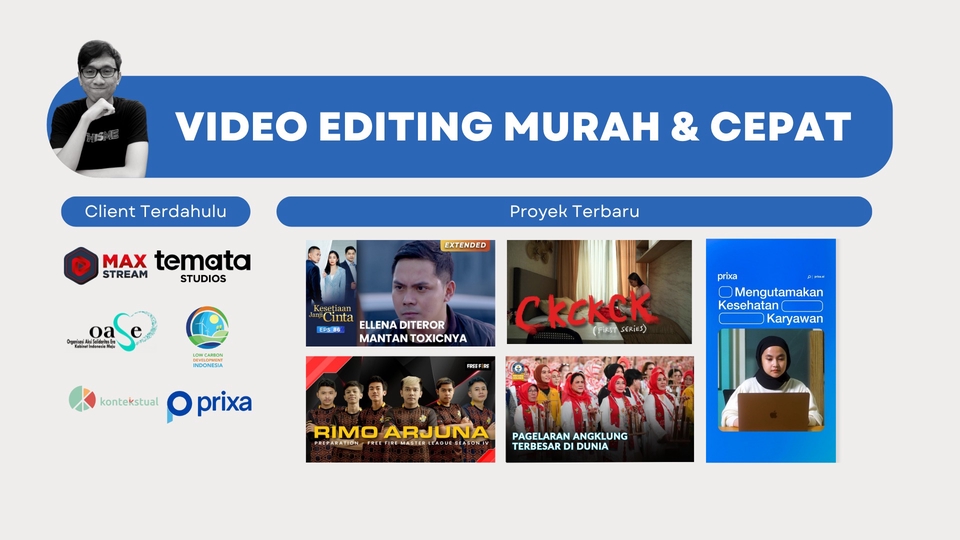This screenshot has height=540, width=960.
Task: Click the prixa client logo
Action: pos(209,405)
